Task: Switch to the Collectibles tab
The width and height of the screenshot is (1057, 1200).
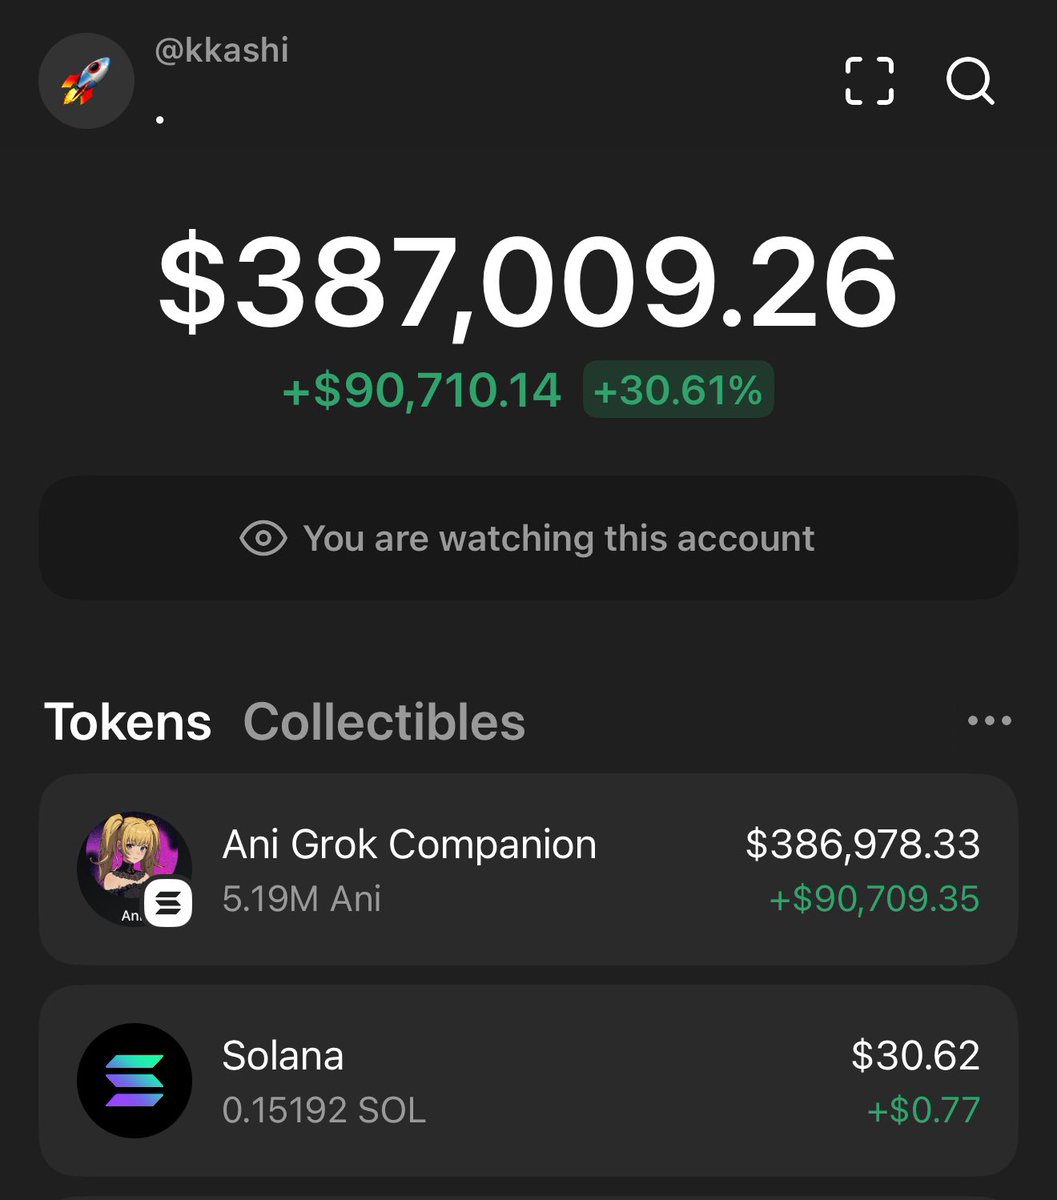Action: 384,722
